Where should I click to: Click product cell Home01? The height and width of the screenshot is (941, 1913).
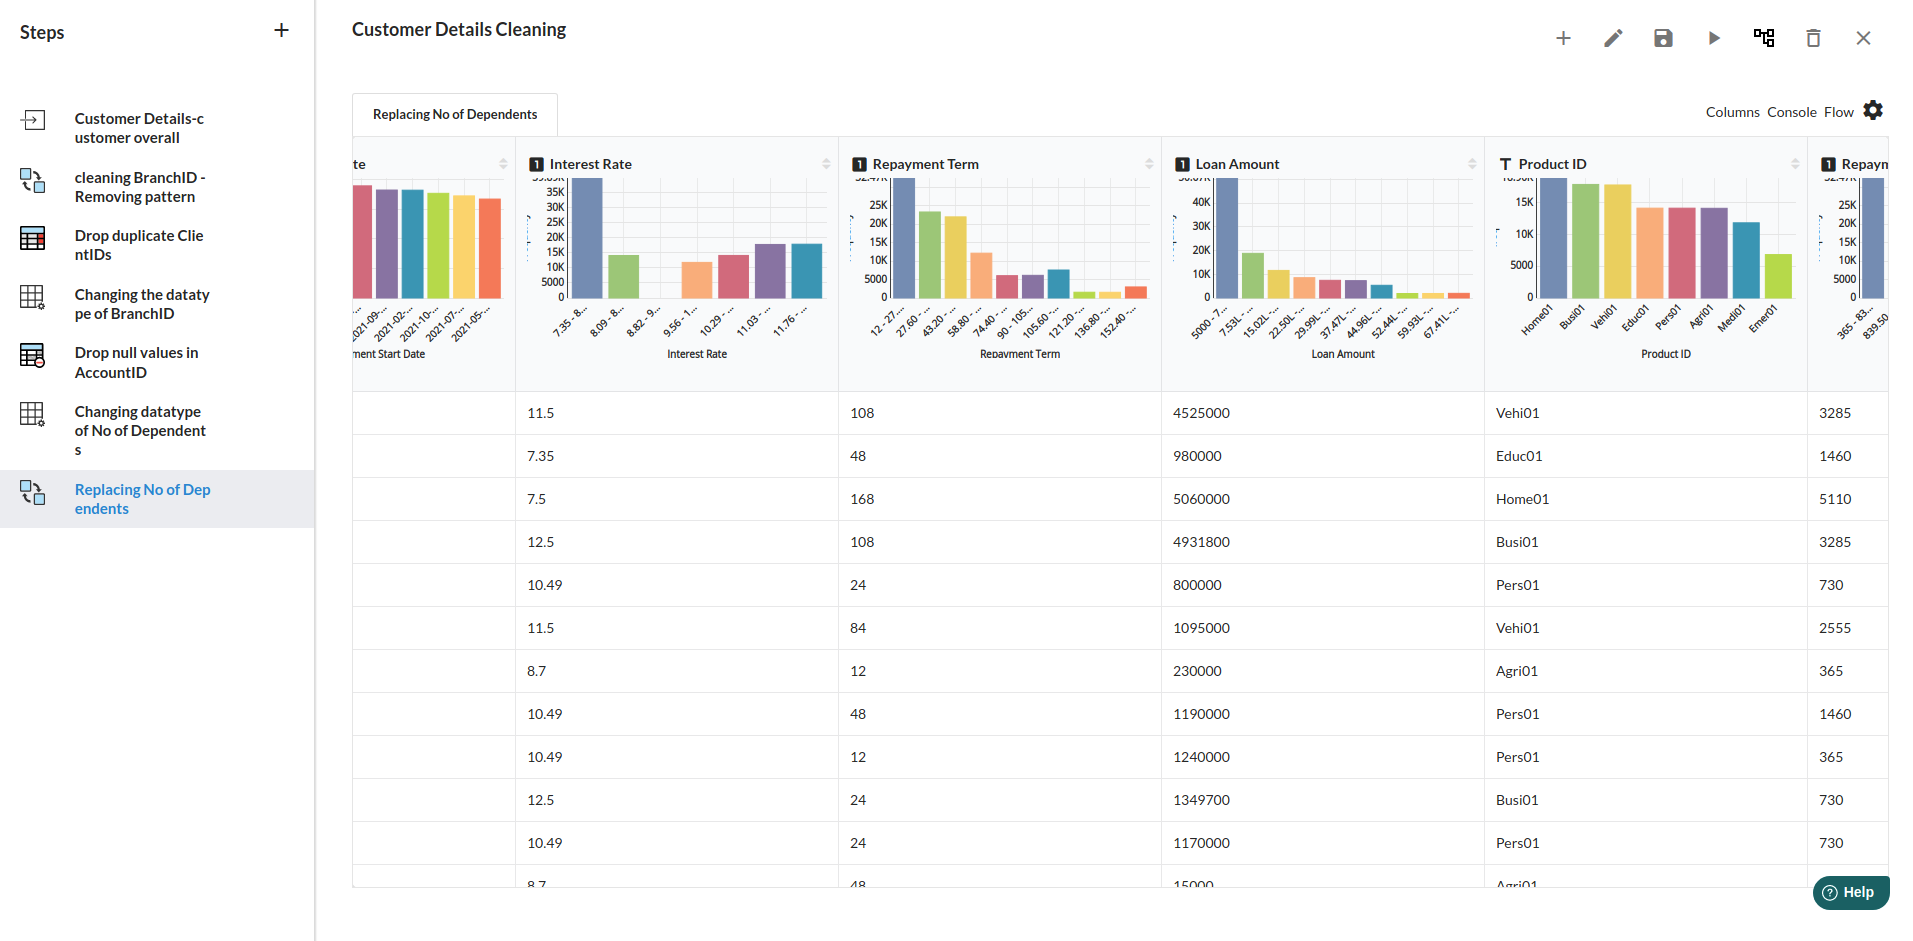pyautogui.click(x=1522, y=499)
